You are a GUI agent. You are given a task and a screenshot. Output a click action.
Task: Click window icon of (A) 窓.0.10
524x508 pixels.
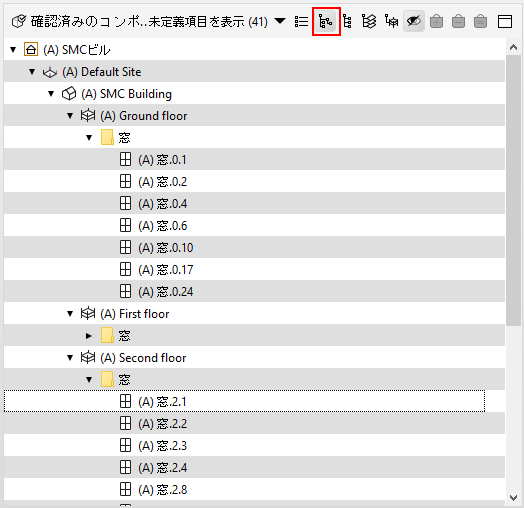click(125, 247)
